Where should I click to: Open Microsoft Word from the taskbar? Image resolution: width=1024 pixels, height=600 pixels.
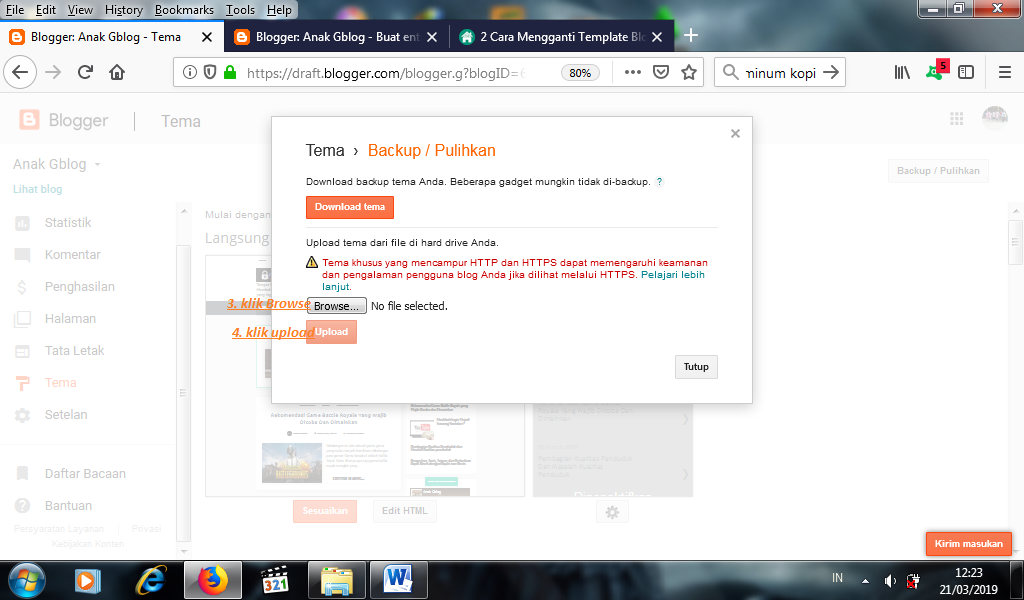[x=399, y=580]
